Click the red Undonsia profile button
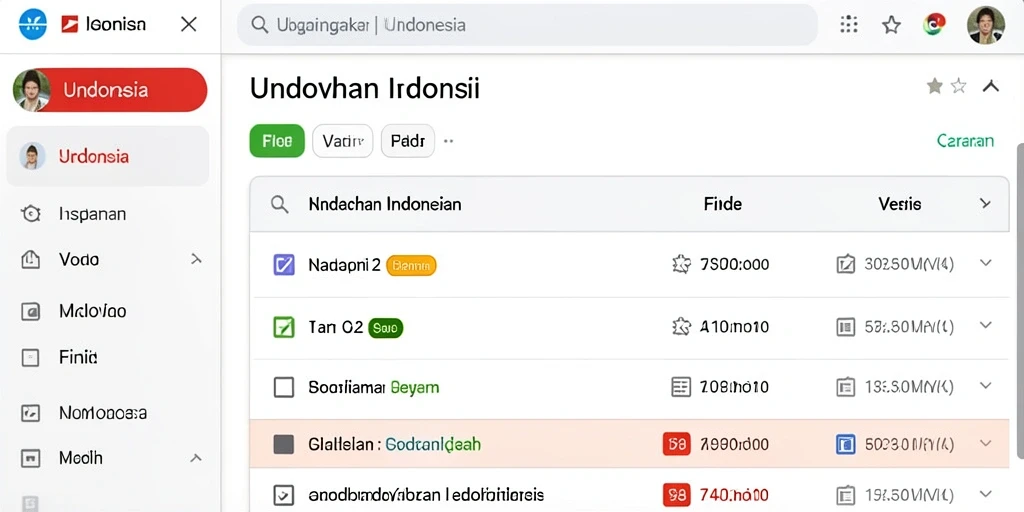The width and height of the screenshot is (1024, 512). (110, 89)
